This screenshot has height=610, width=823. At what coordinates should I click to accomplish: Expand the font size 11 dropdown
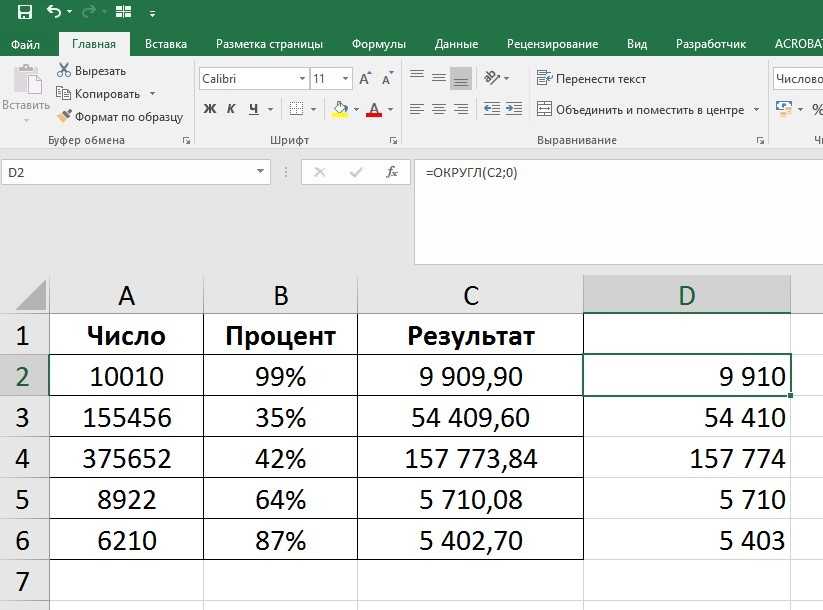[346, 79]
